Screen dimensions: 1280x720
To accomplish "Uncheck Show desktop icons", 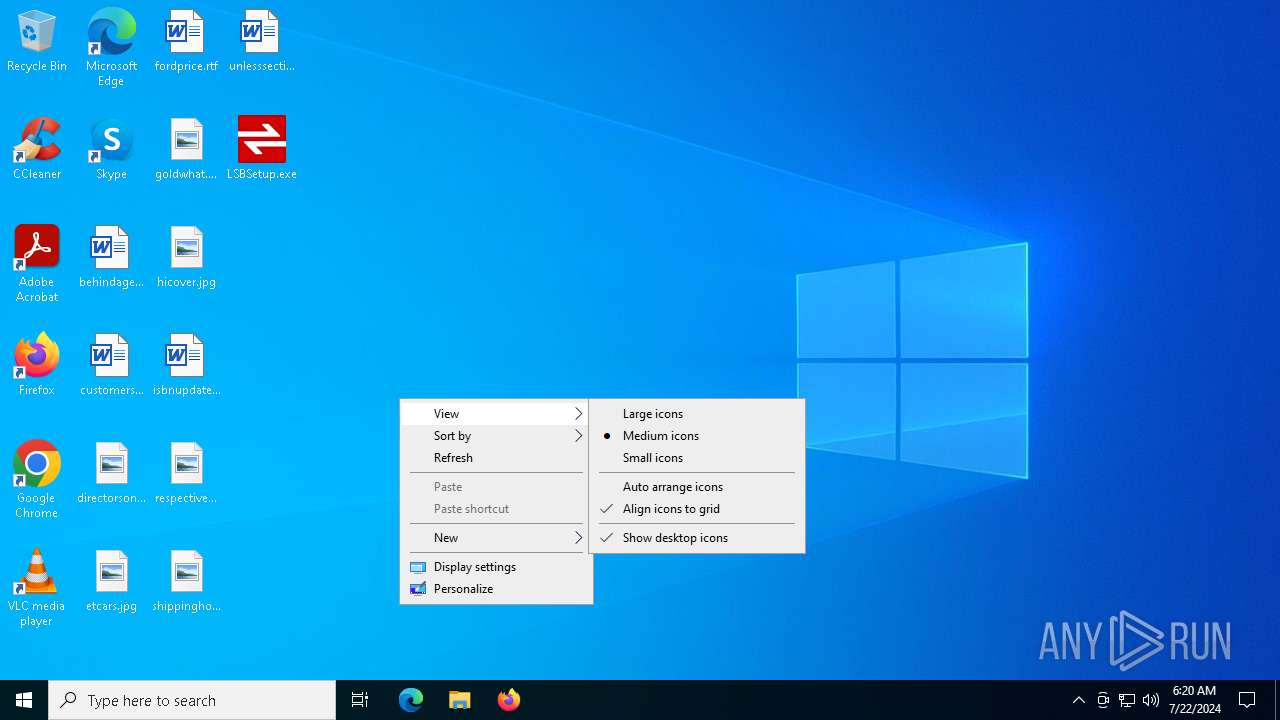I will 697,538.
